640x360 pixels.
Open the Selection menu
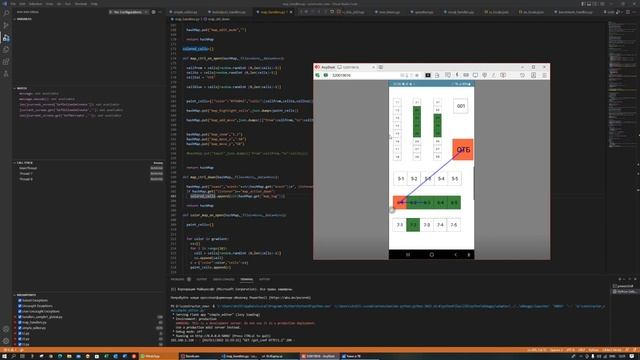[x=36, y=4]
